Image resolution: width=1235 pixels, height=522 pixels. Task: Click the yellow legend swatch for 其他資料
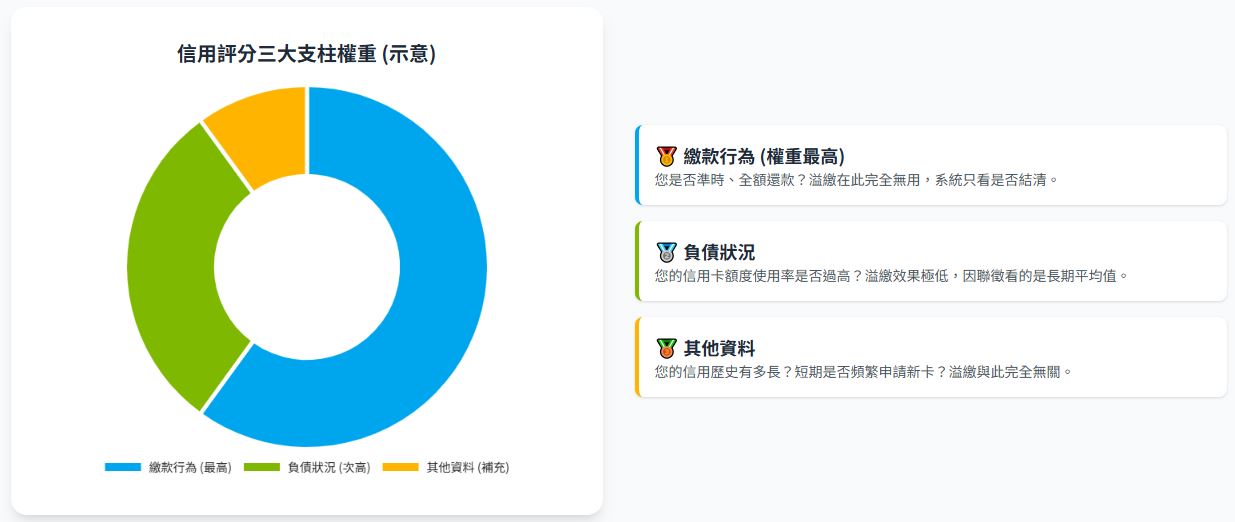pyautogui.click(x=401, y=467)
